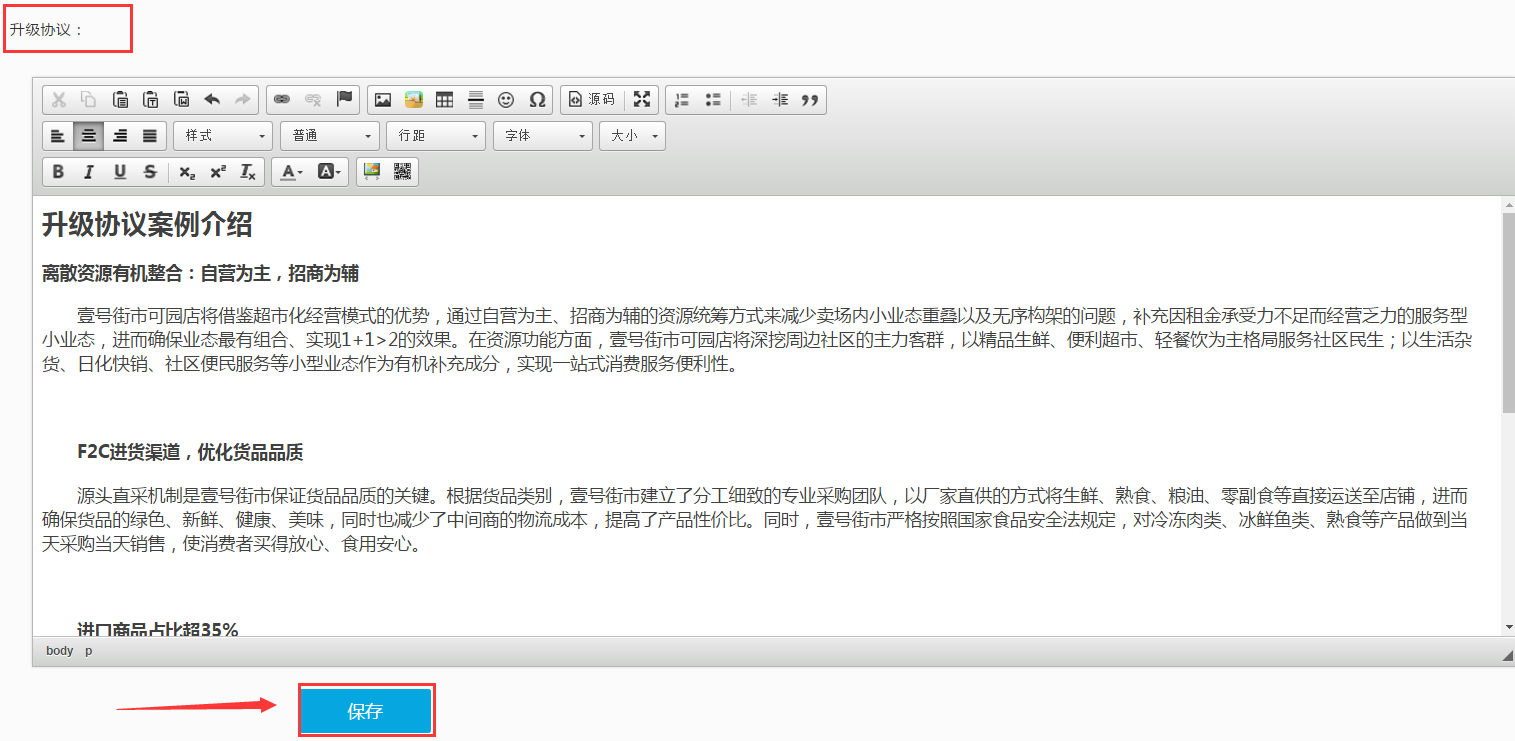Viewport: 1515px width, 741px height.
Task: Toggle Bold formatting
Action: (x=58, y=172)
